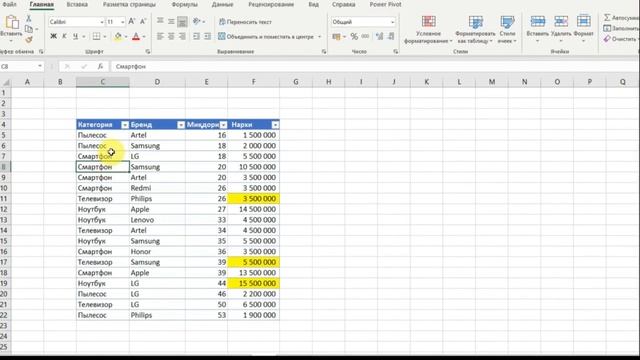The image size is (640, 360).
Task: Toggle Wrap Text (Переносить текст)
Action: 245,22
